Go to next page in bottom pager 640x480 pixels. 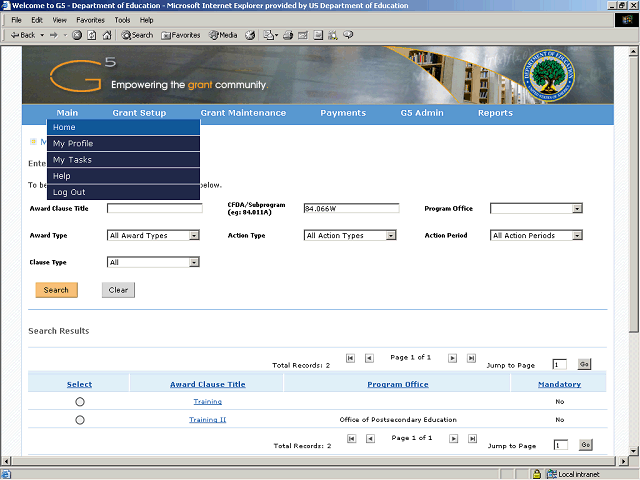coord(453,438)
